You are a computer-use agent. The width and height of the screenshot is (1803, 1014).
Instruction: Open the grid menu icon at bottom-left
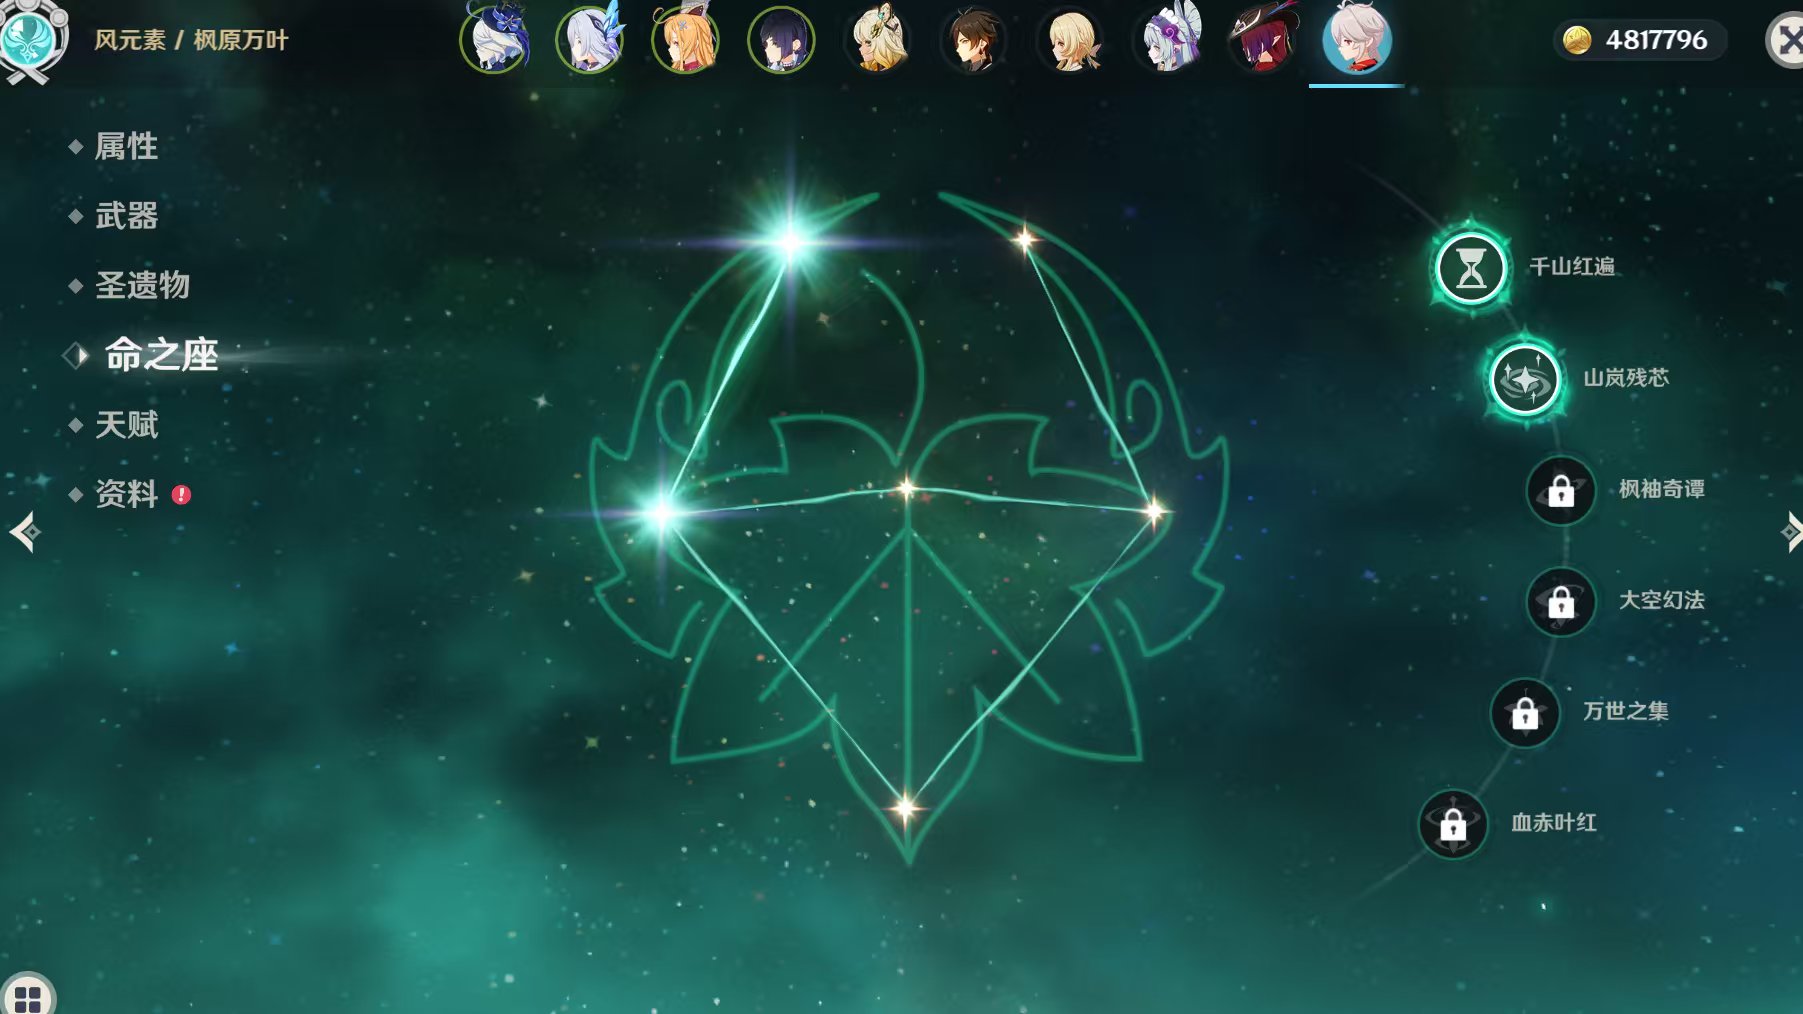click(x=27, y=997)
